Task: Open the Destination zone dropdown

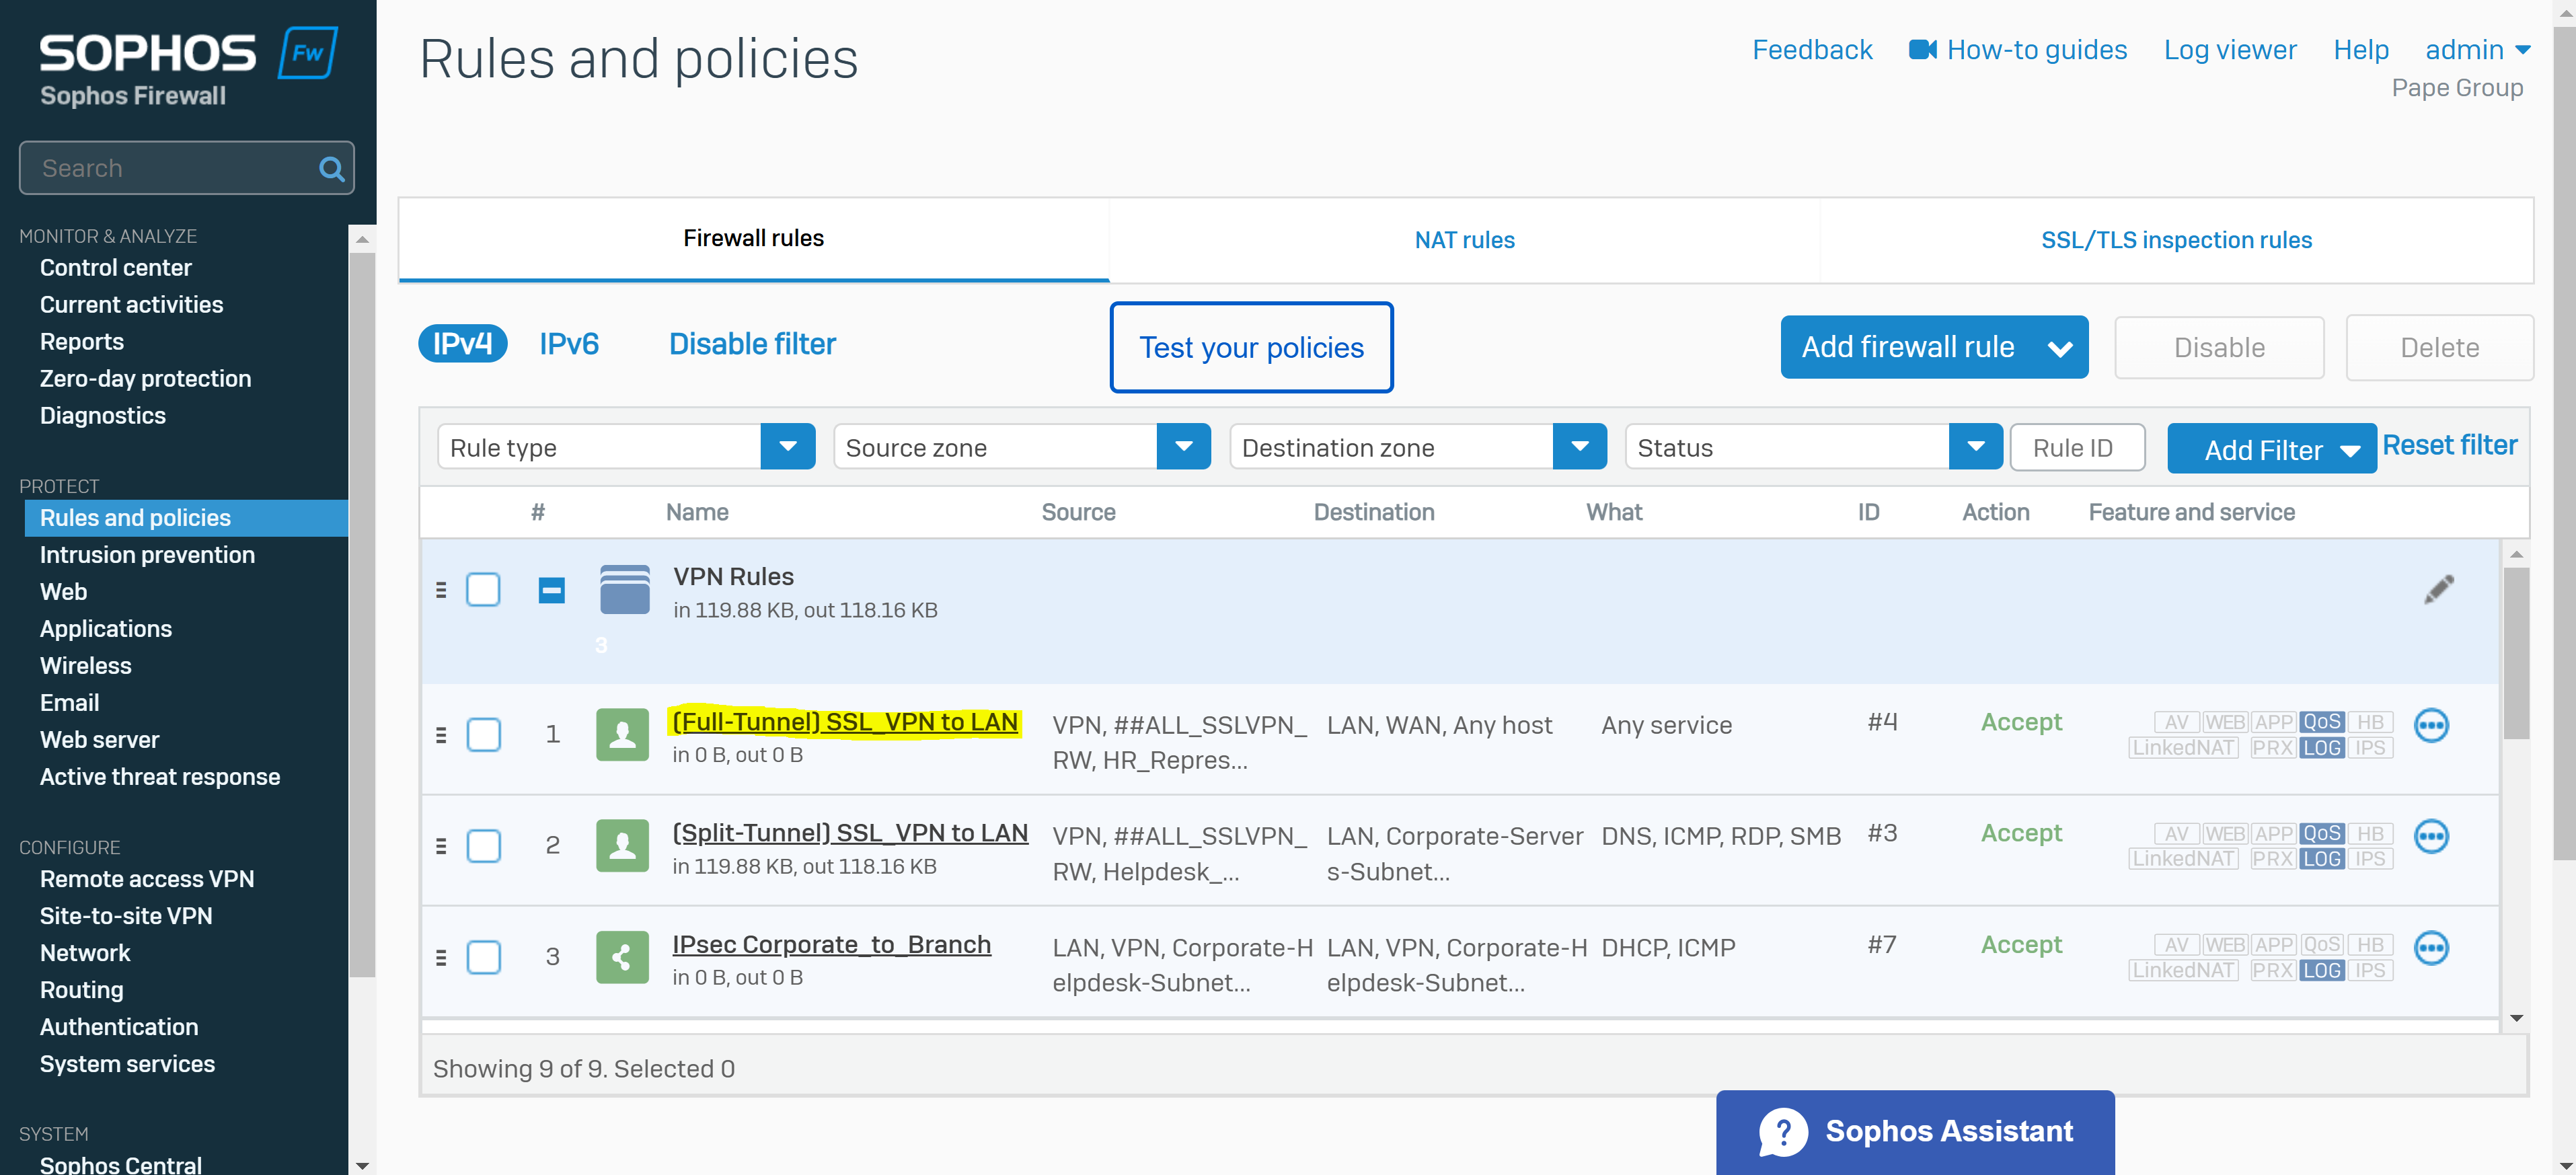Action: coord(1418,447)
